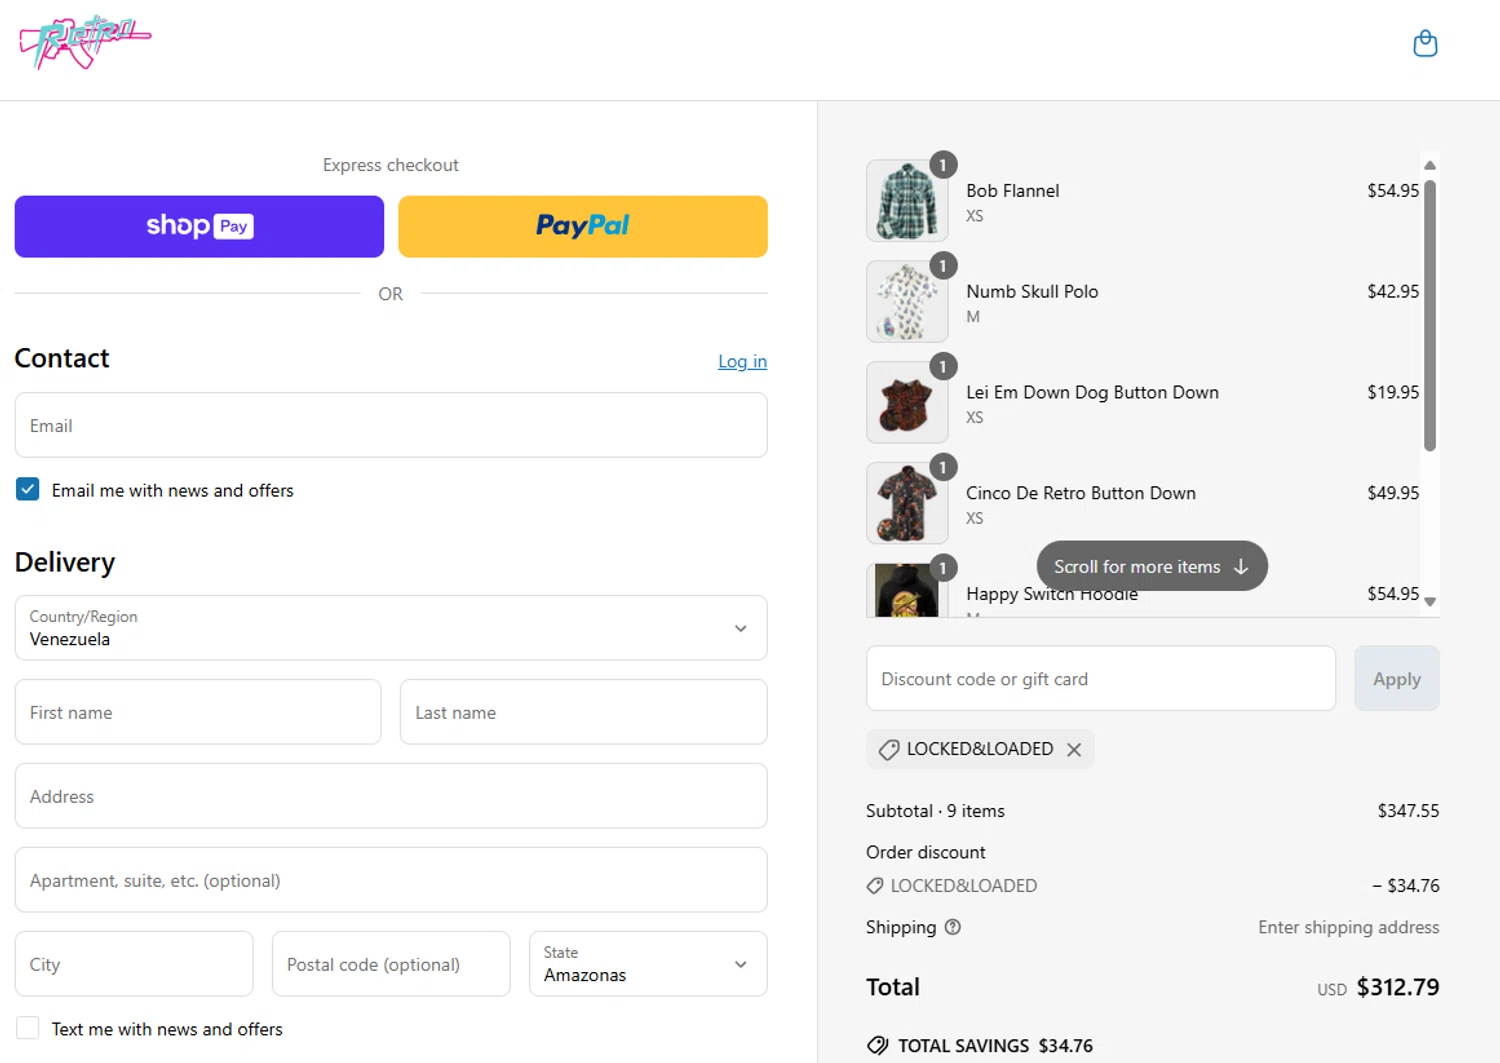
Task: Click Discount code or gift card field
Action: coord(1101,679)
